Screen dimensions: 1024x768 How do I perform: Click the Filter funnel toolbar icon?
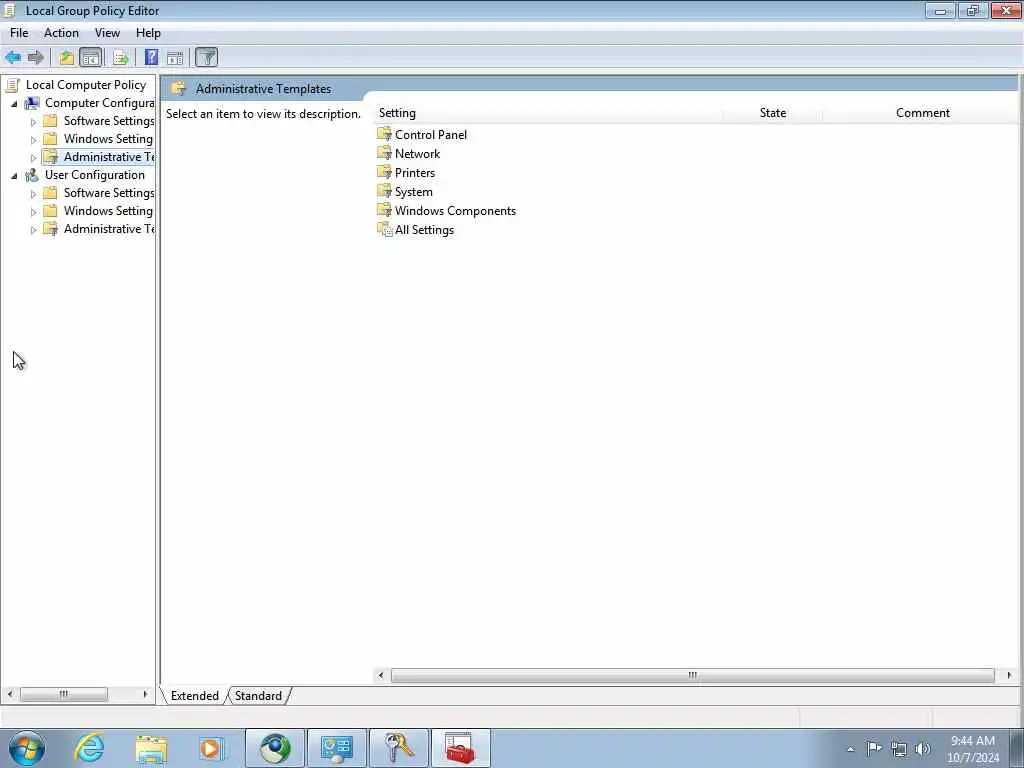coord(206,57)
